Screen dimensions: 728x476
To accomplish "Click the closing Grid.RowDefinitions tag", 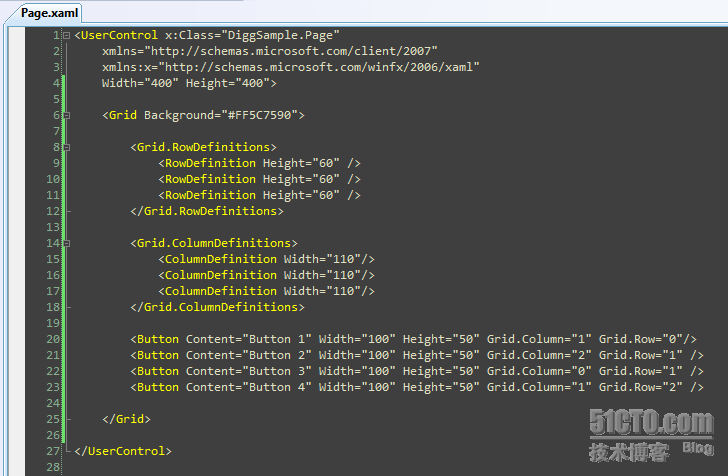I will pos(207,211).
